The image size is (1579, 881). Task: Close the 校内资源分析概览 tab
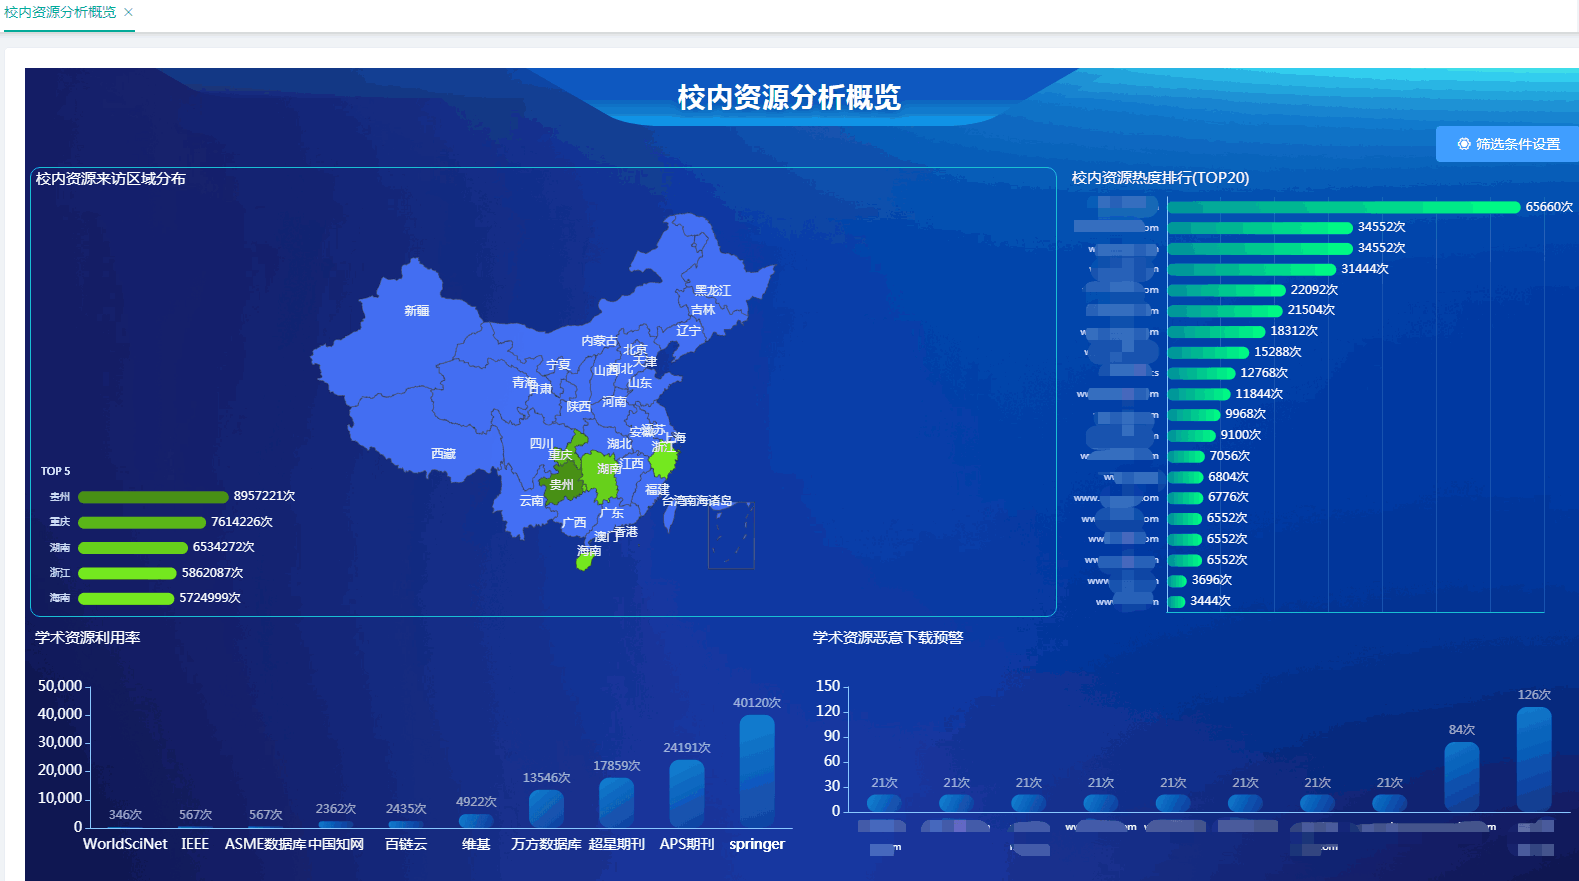pyautogui.click(x=128, y=12)
